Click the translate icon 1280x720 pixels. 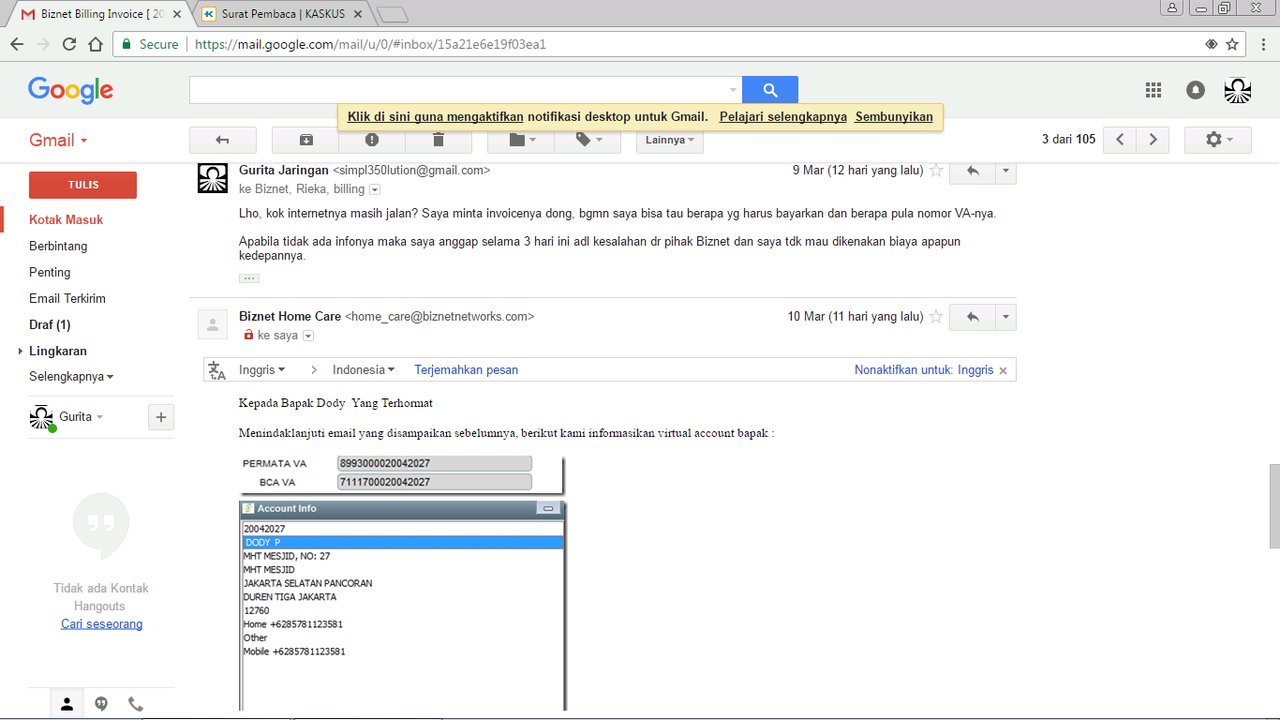[x=217, y=371]
